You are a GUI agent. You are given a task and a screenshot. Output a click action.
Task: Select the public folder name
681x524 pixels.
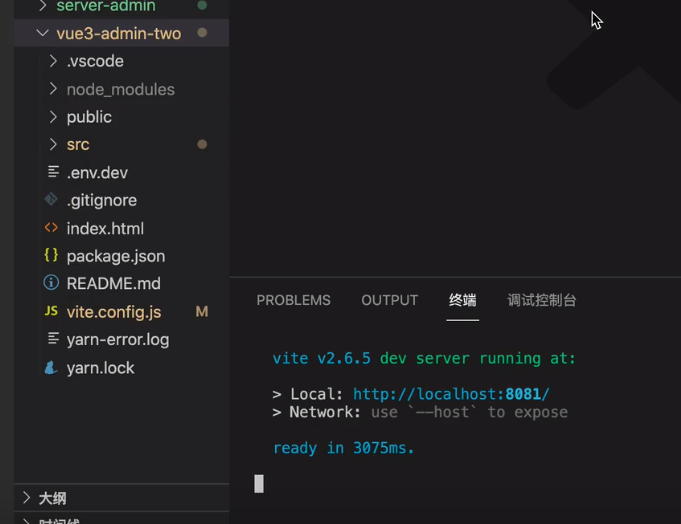coord(89,117)
